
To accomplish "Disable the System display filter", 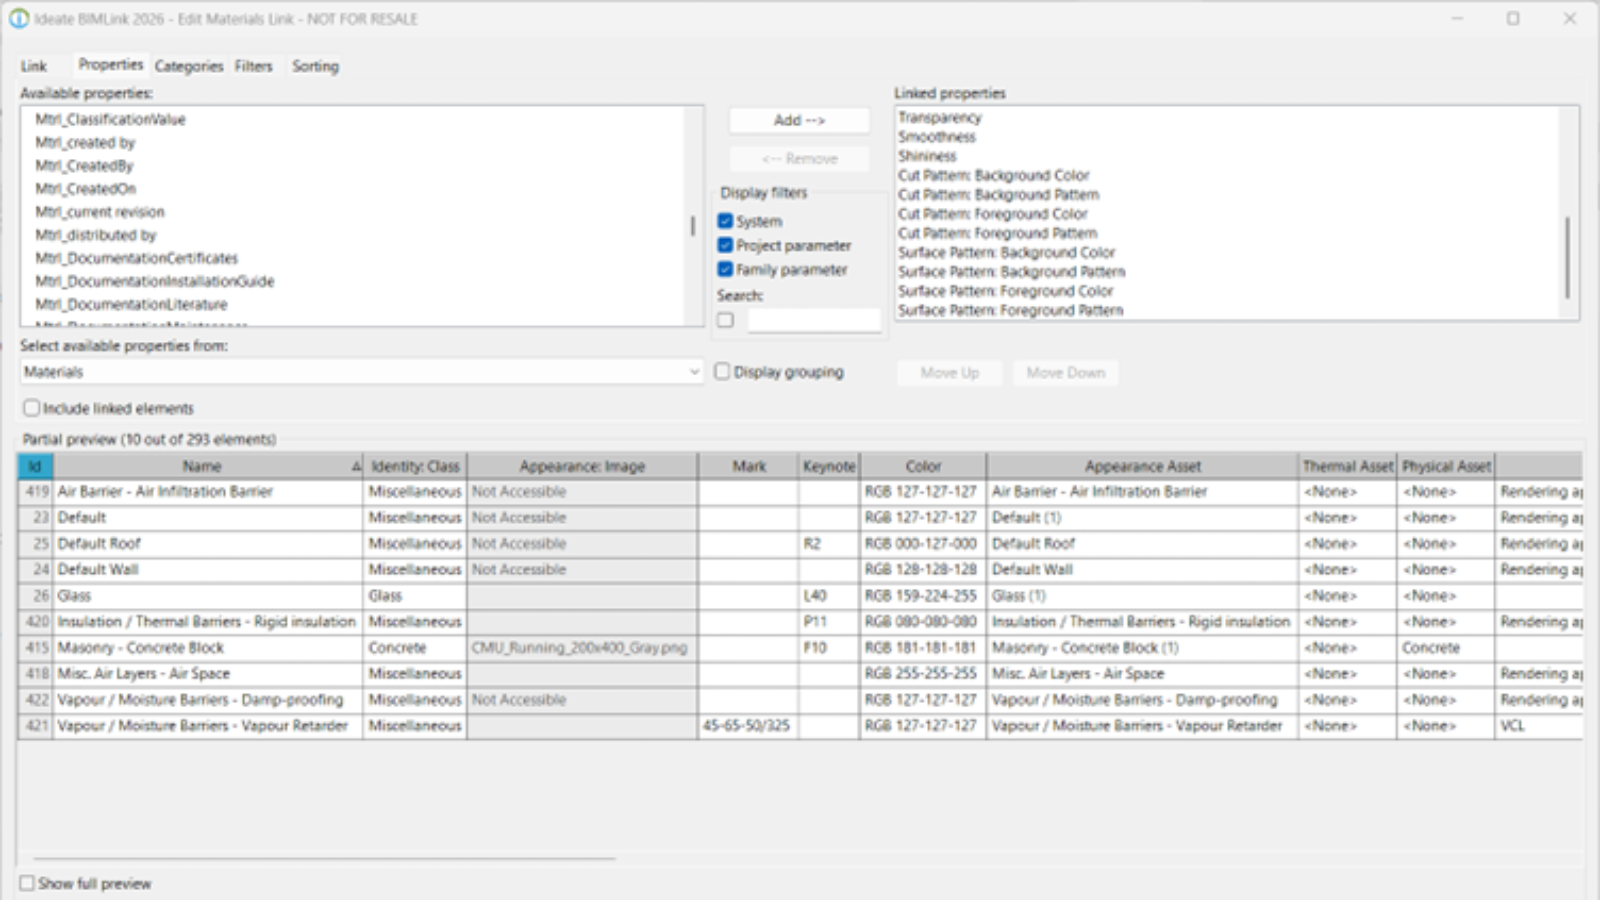I will pos(724,222).
